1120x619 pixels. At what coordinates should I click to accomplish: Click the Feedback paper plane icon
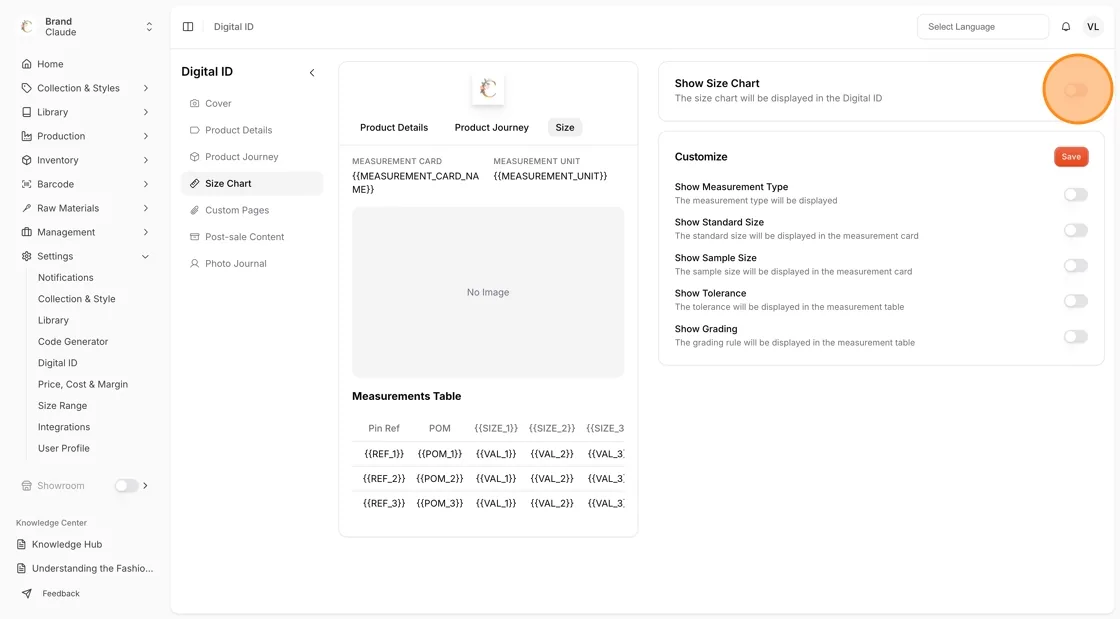click(x=26, y=593)
